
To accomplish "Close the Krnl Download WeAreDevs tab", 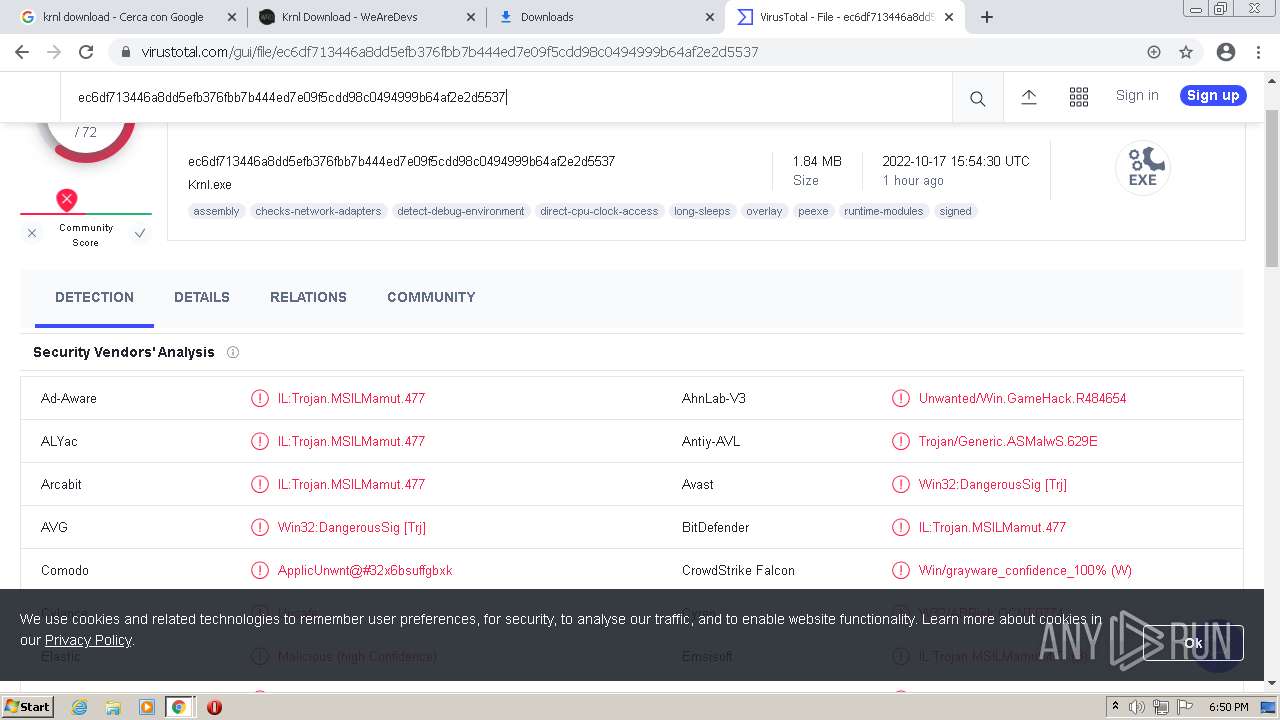I will click(x=471, y=17).
